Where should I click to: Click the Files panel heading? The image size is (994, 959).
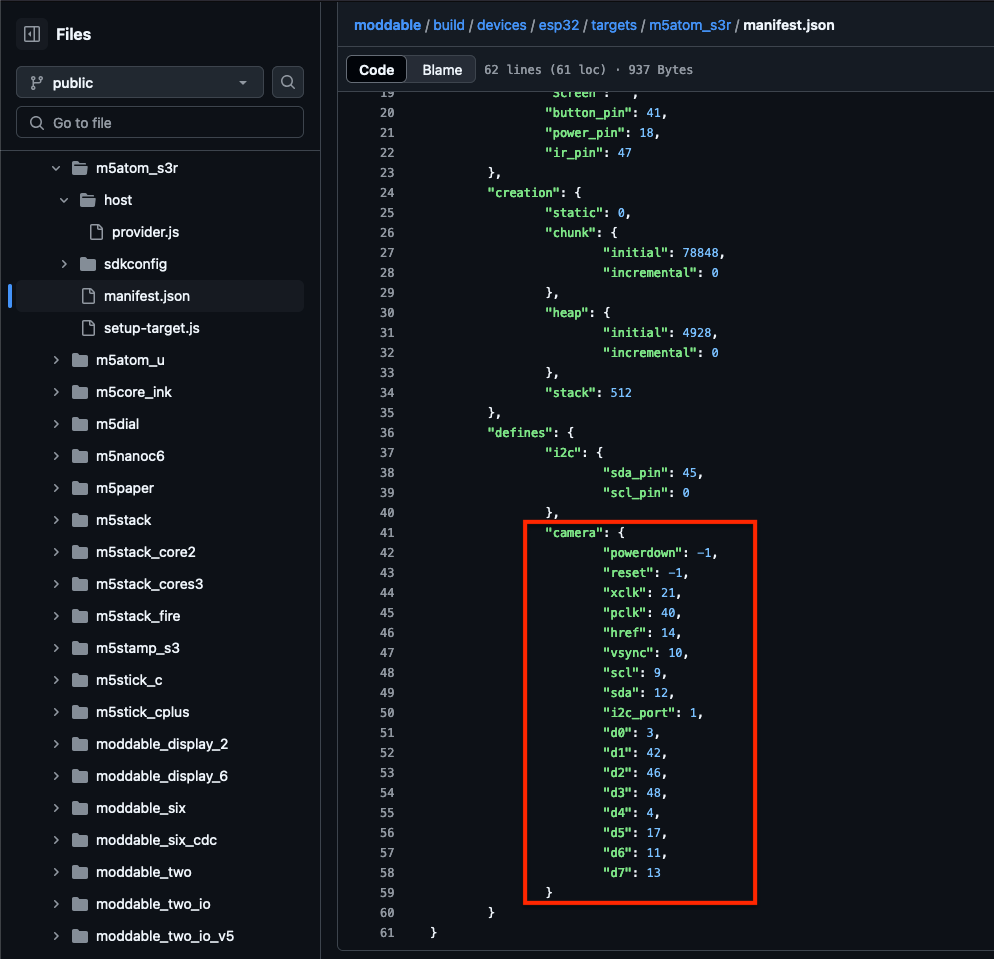click(74, 34)
